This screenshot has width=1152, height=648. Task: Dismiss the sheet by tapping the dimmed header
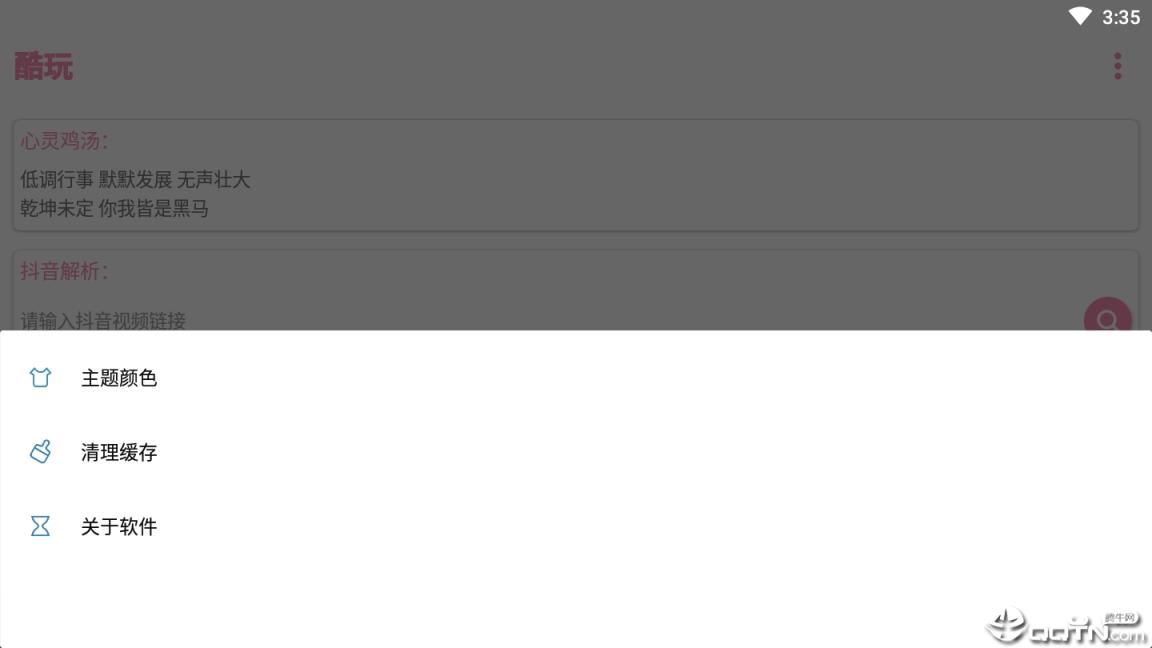pos(576,66)
